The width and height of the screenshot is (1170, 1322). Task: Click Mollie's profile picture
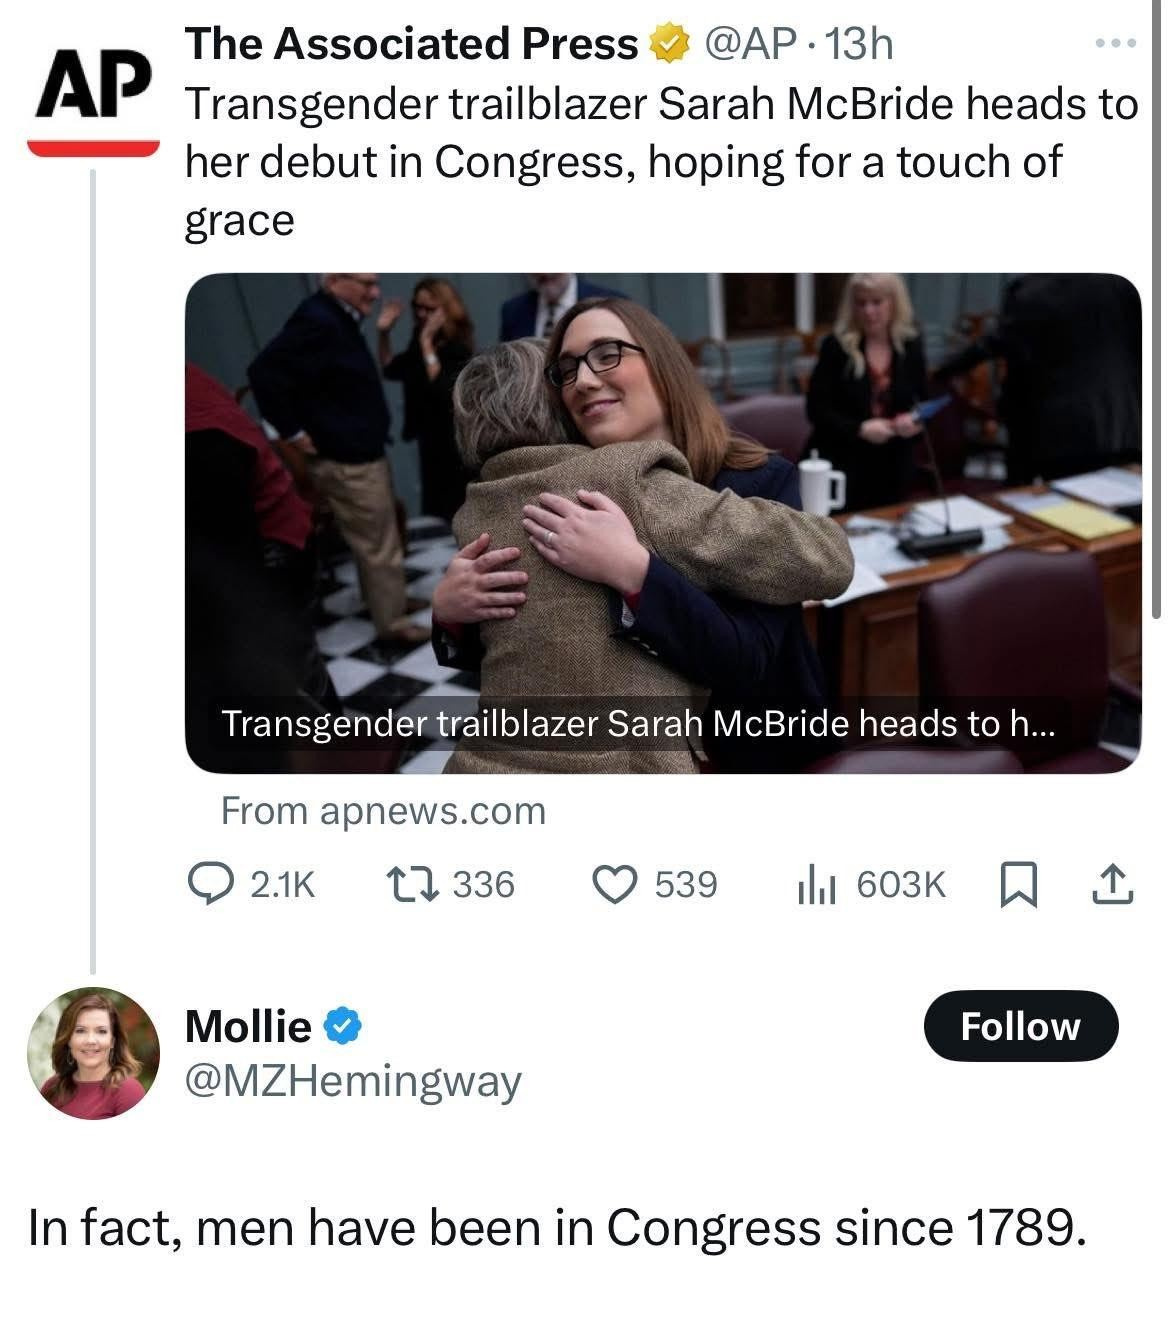pyautogui.click(x=97, y=1048)
